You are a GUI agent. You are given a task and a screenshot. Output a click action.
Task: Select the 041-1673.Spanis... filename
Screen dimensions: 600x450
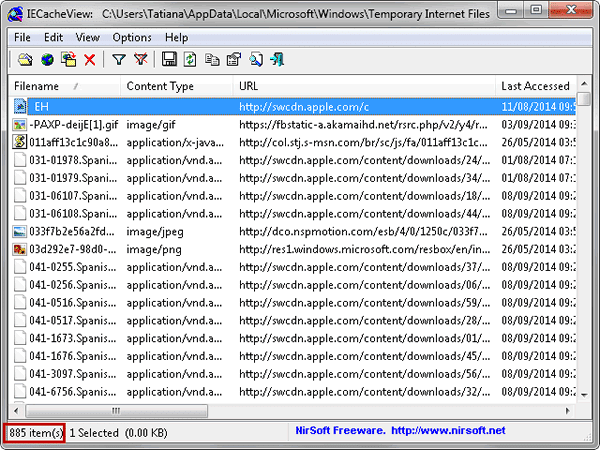[73, 338]
